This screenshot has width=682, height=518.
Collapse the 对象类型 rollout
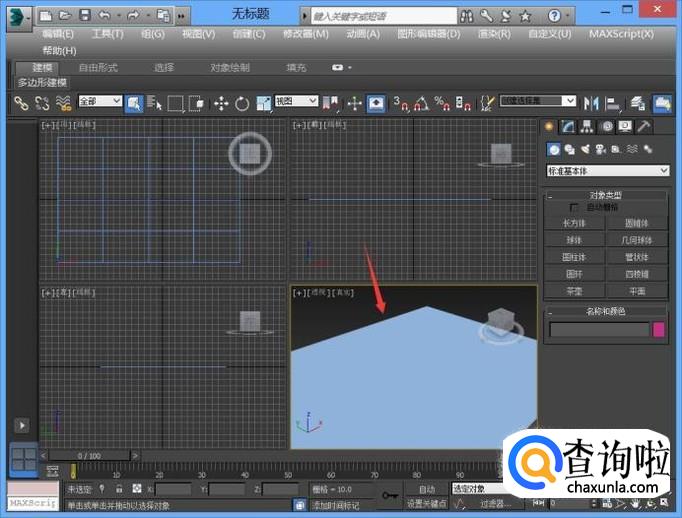pos(606,195)
